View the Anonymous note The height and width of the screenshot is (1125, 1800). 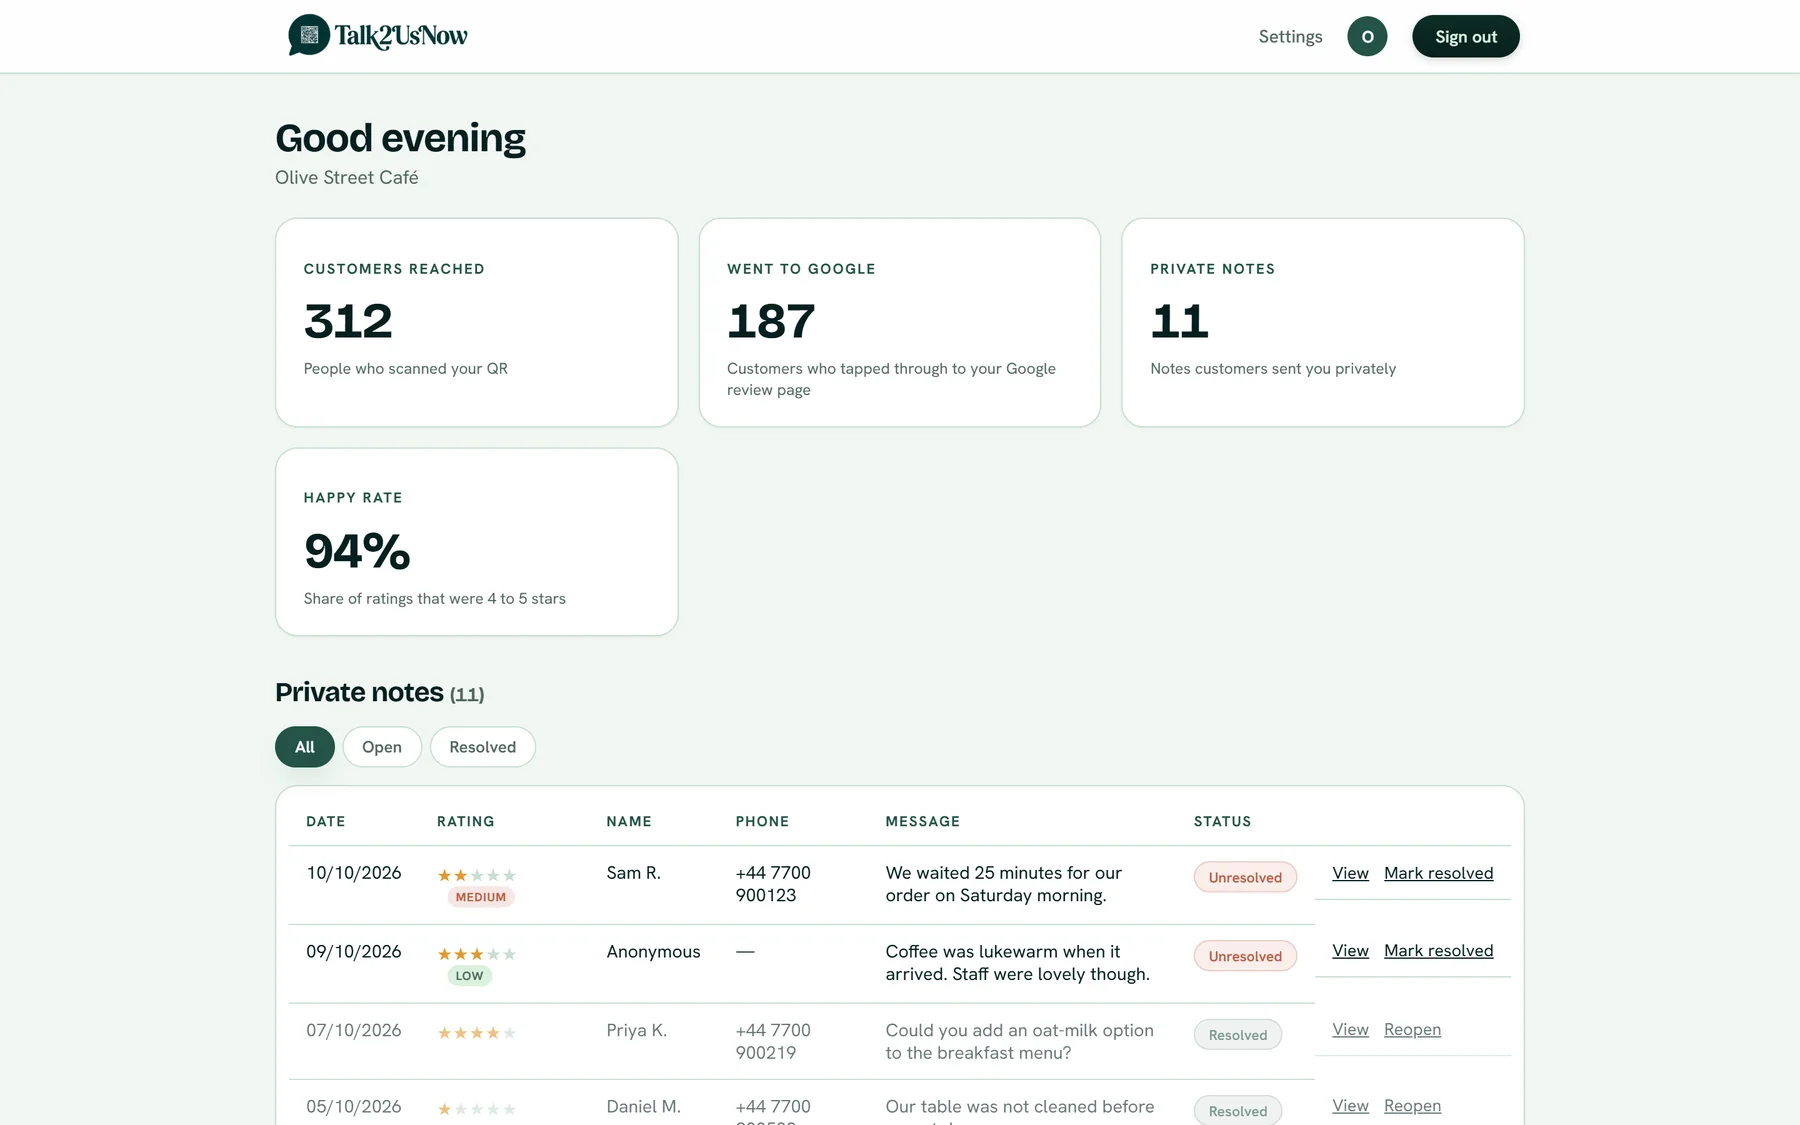point(1350,950)
